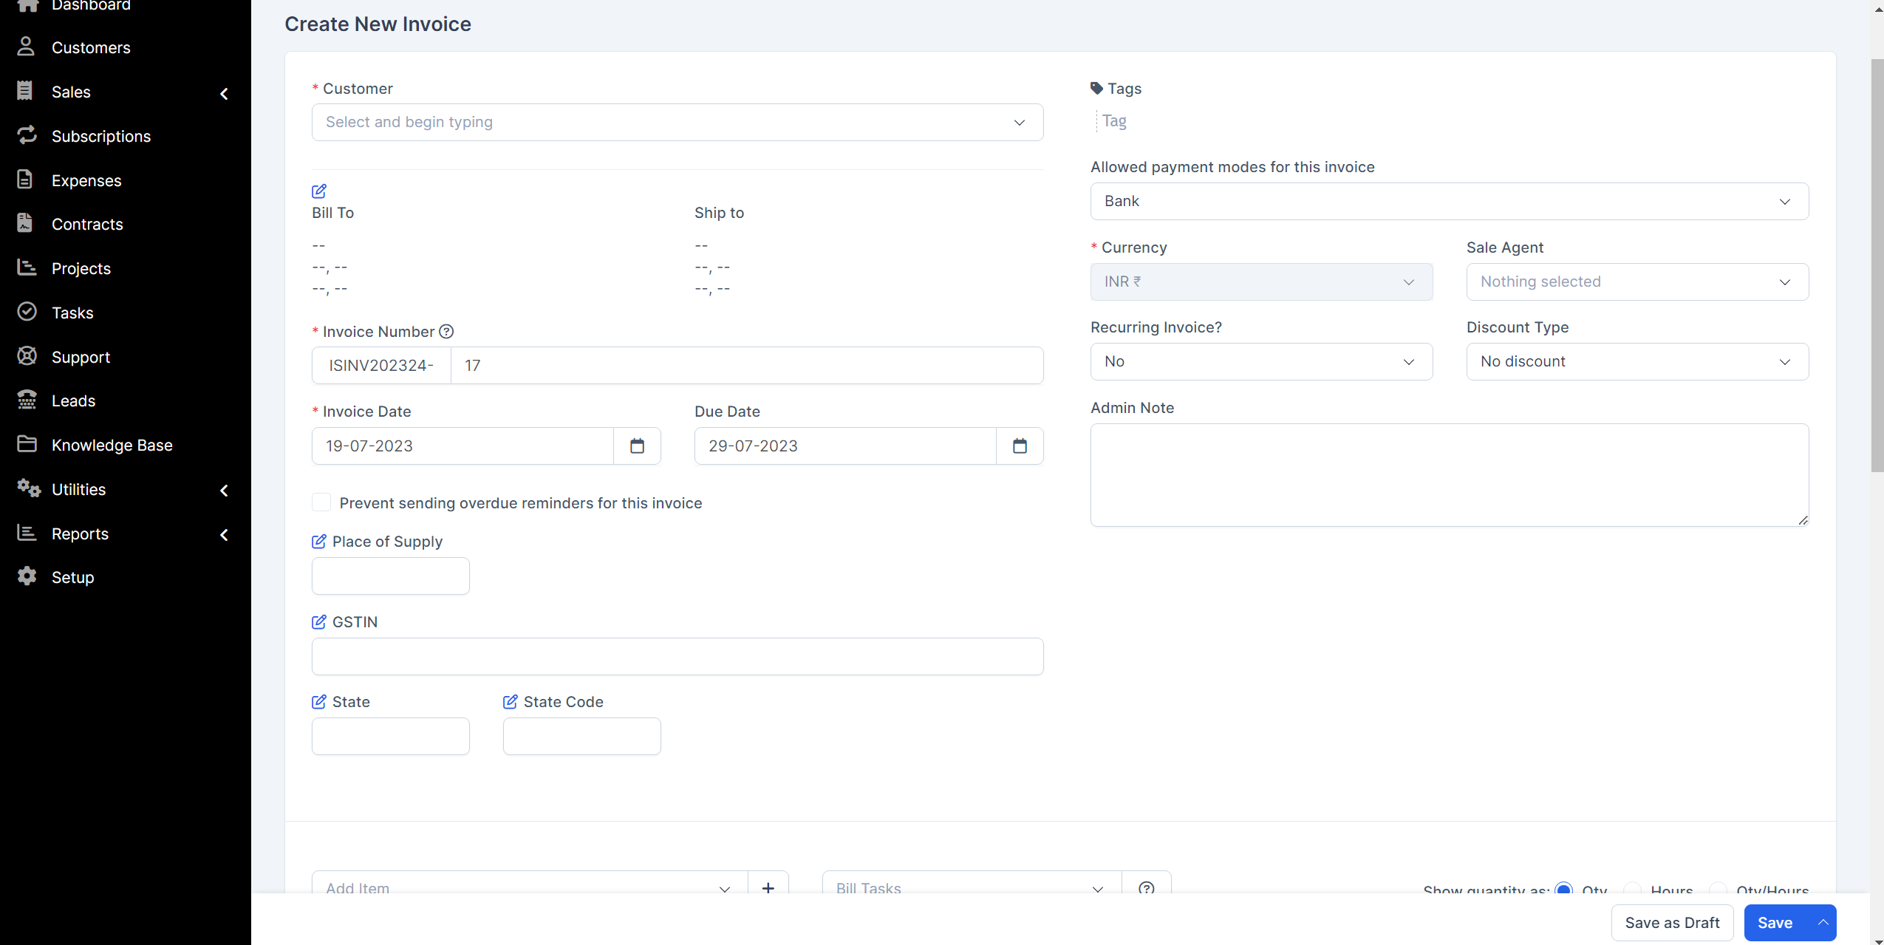Select the Hours radio button
The width and height of the screenshot is (1884, 945).
[x=1632, y=889]
